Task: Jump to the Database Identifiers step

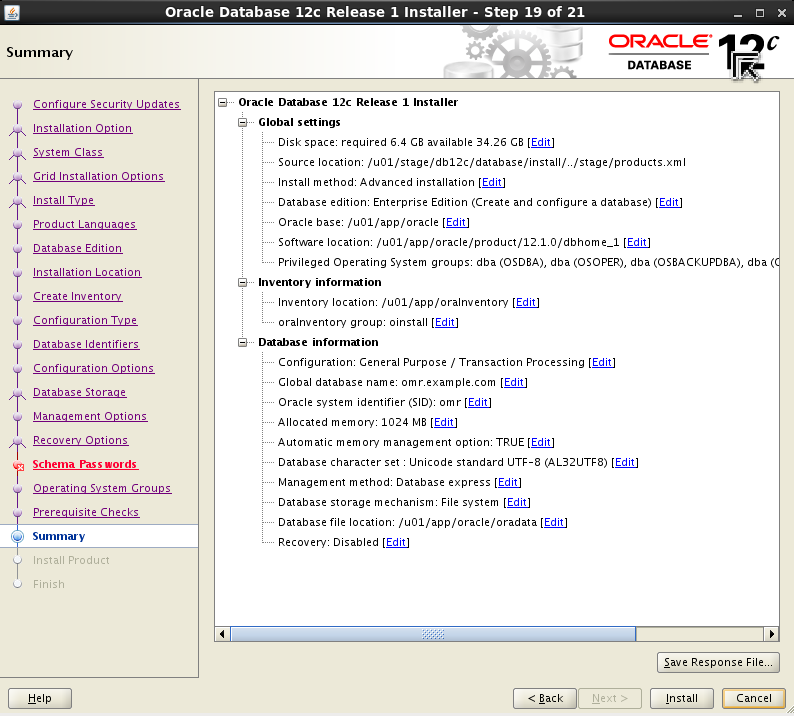Action: tap(86, 344)
